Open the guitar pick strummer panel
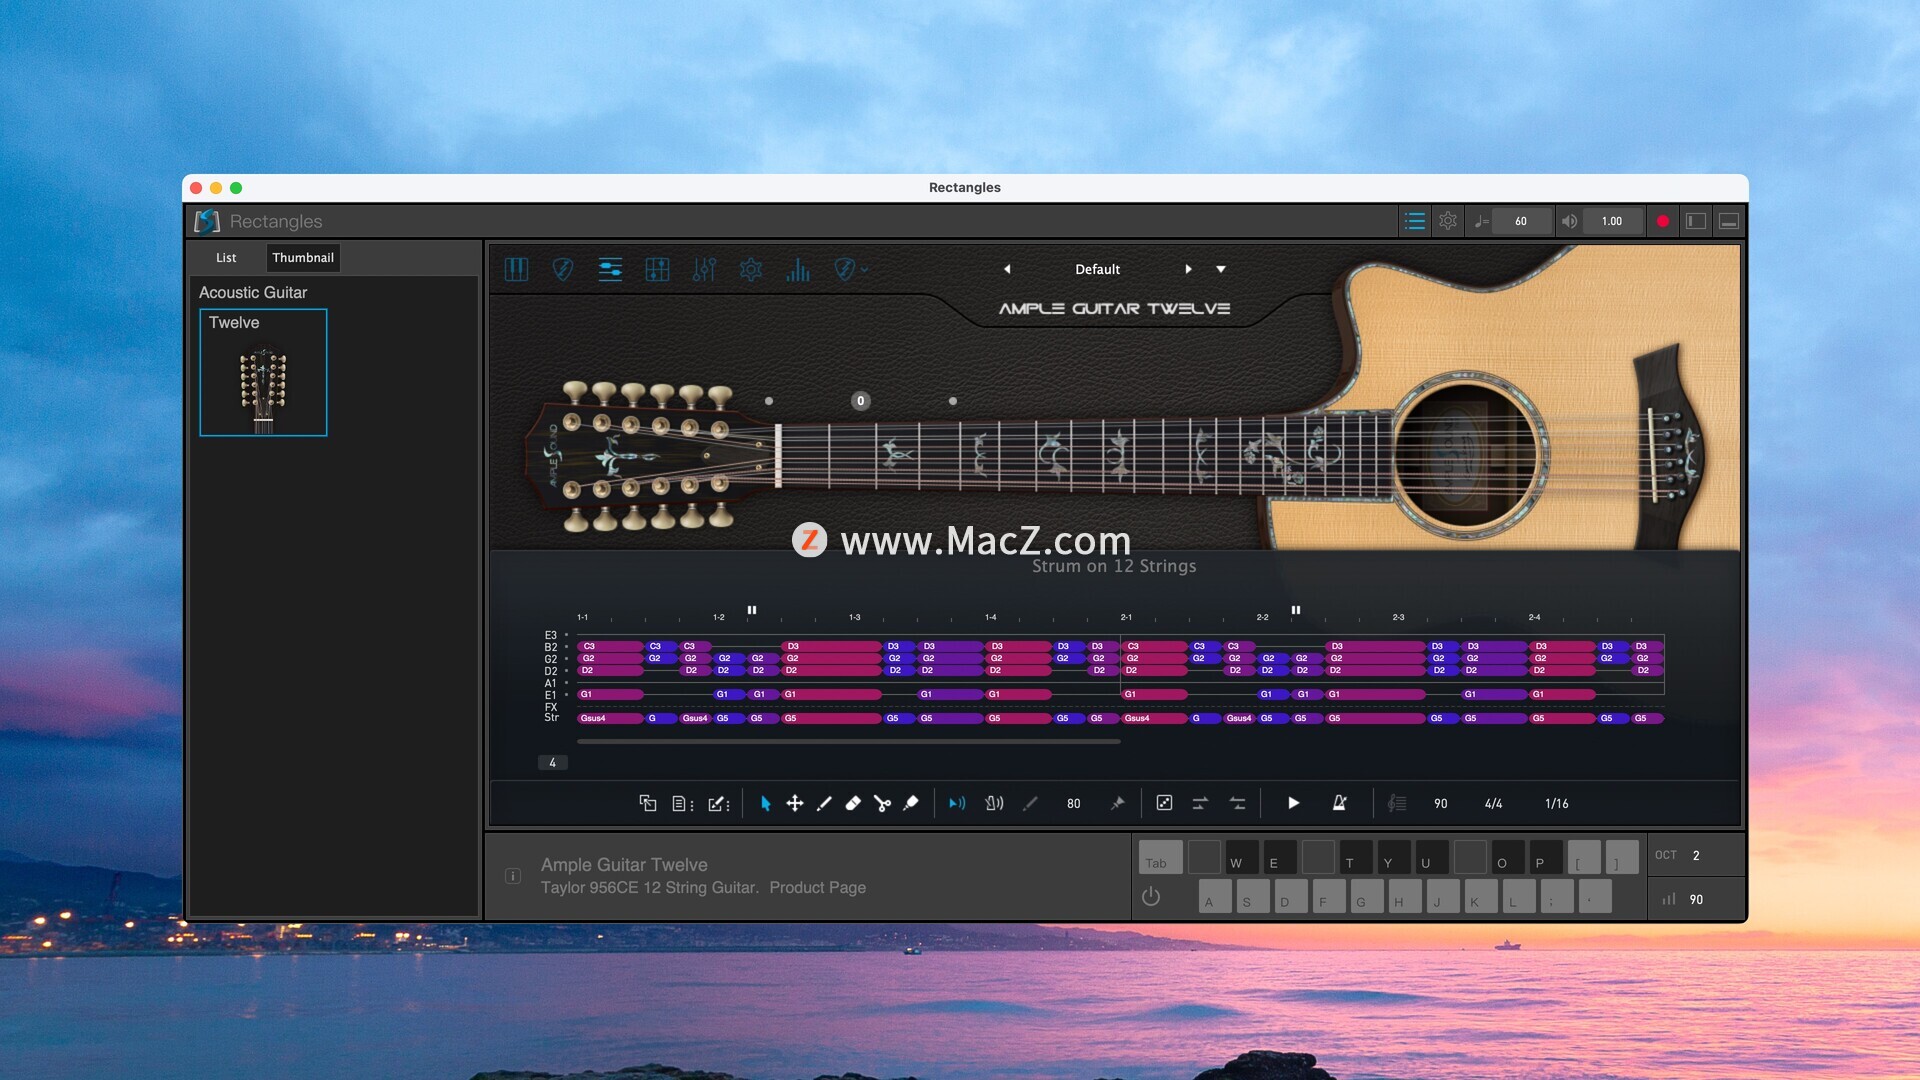The height and width of the screenshot is (1080, 1920). pyautogui.click(x=563, y=269)
